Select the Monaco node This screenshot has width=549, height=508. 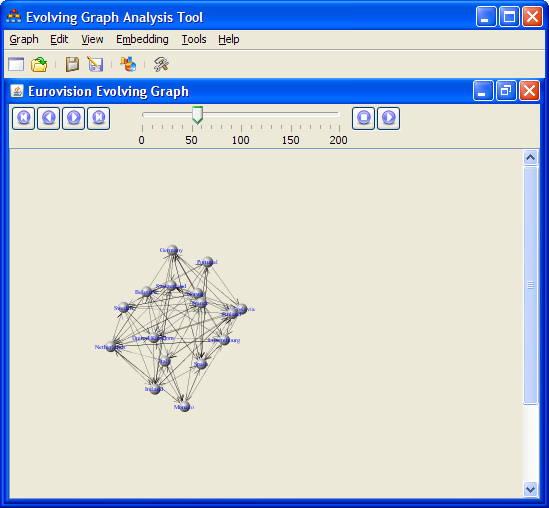(185, 406)
